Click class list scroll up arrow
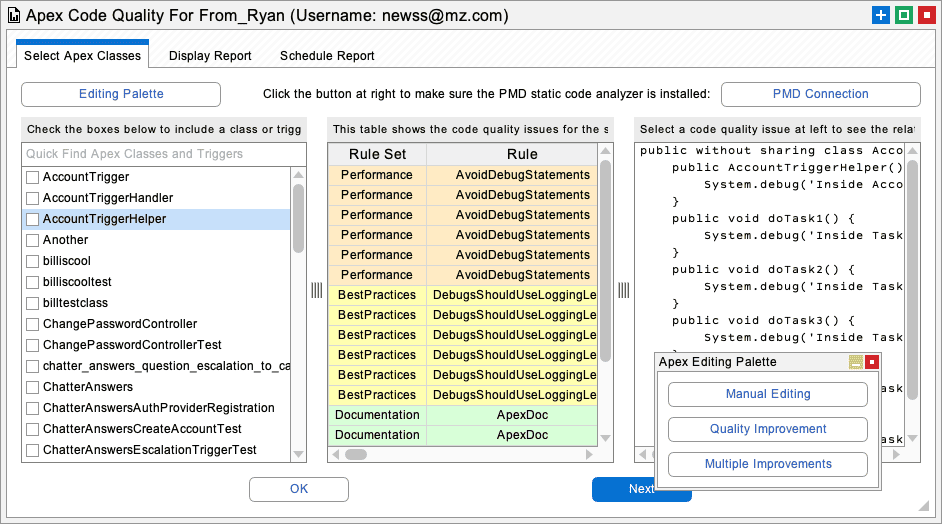Image resolution: width=942 pixels, height=524 pixels. tap(298, 175)
